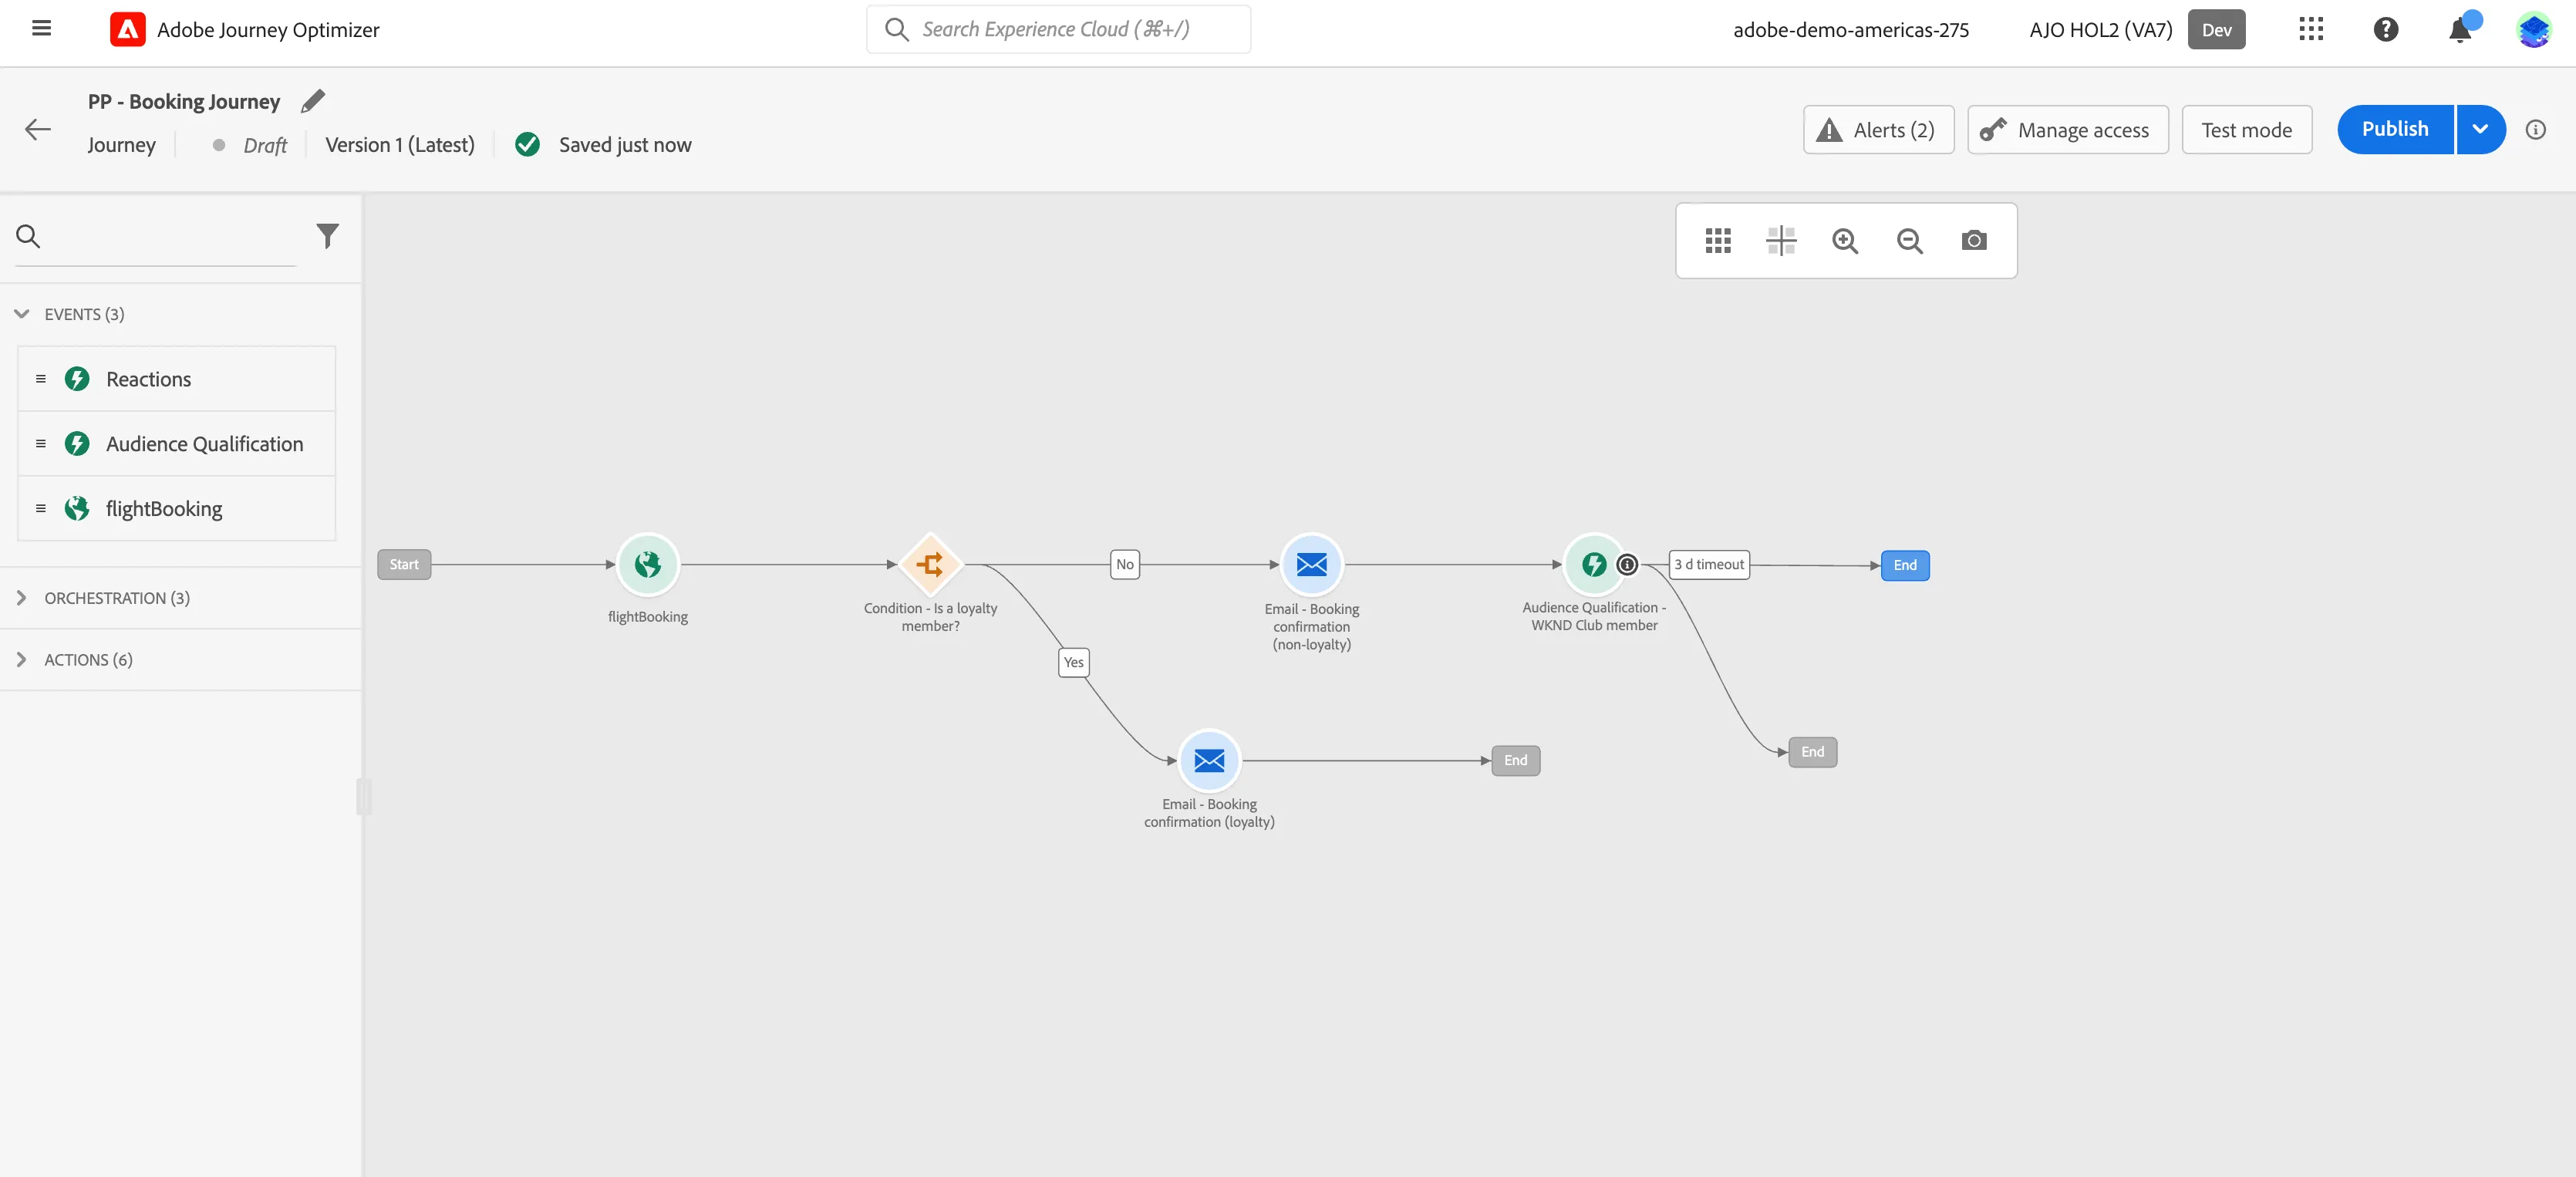Click the info badge on Audience Qualification node
This screenshot has width=2576, height=1177.
pyautogui.click(x=1627, y=565)
